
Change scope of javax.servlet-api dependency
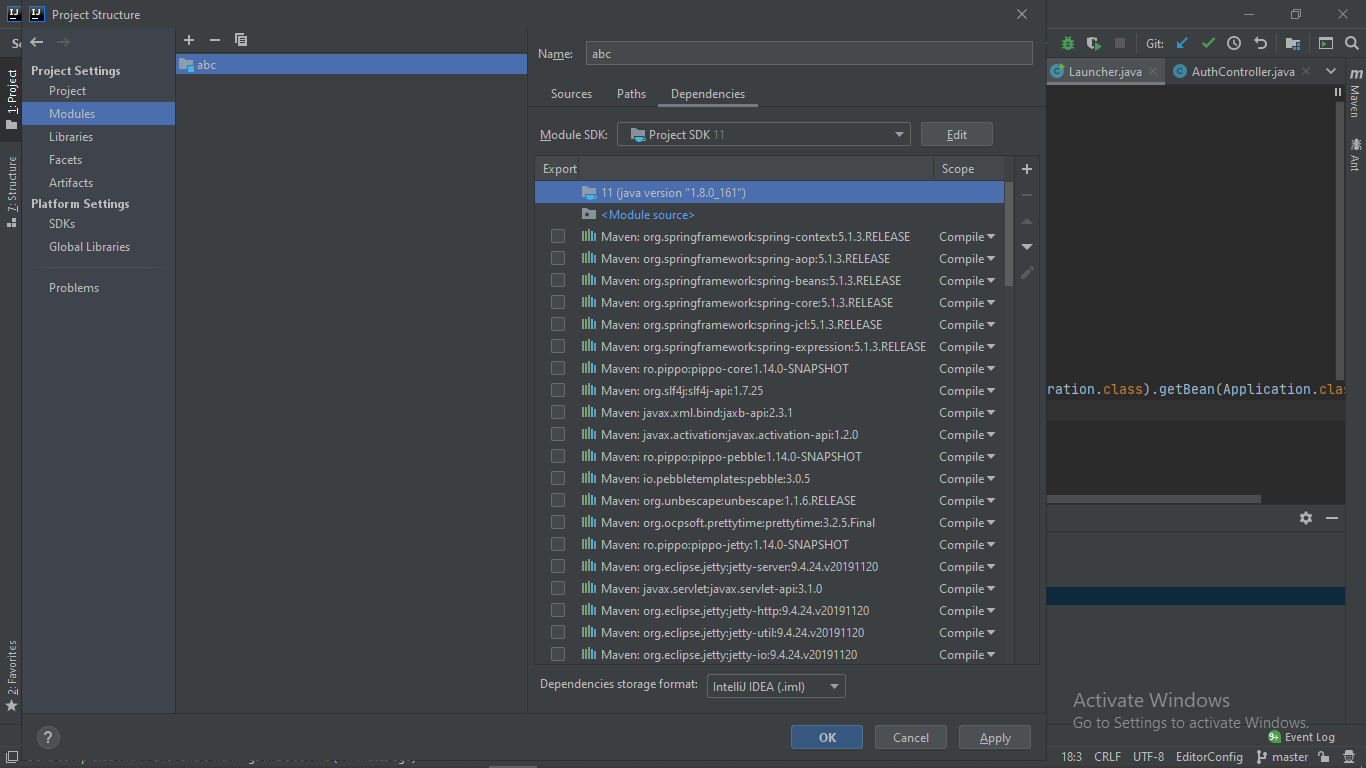pyautogui.click(x=967, y=589)
